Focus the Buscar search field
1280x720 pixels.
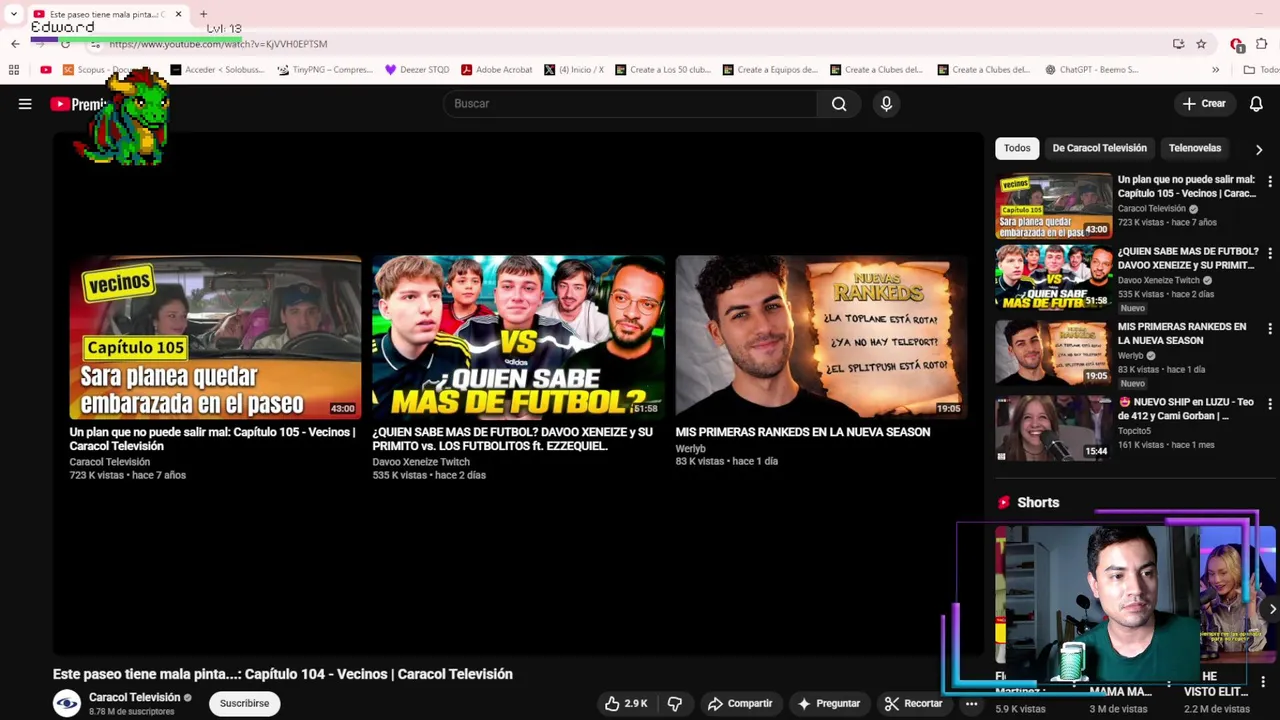(x=630, y=104)
